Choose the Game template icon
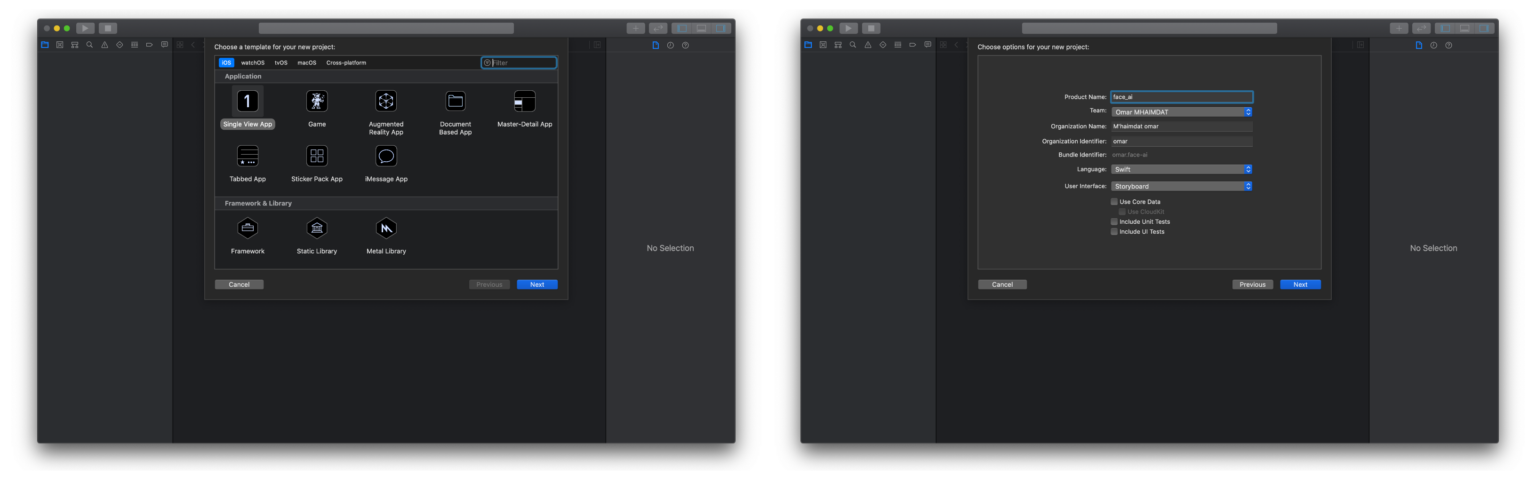The height and width of the screenshot is (480, 1536). click(317, 101)
